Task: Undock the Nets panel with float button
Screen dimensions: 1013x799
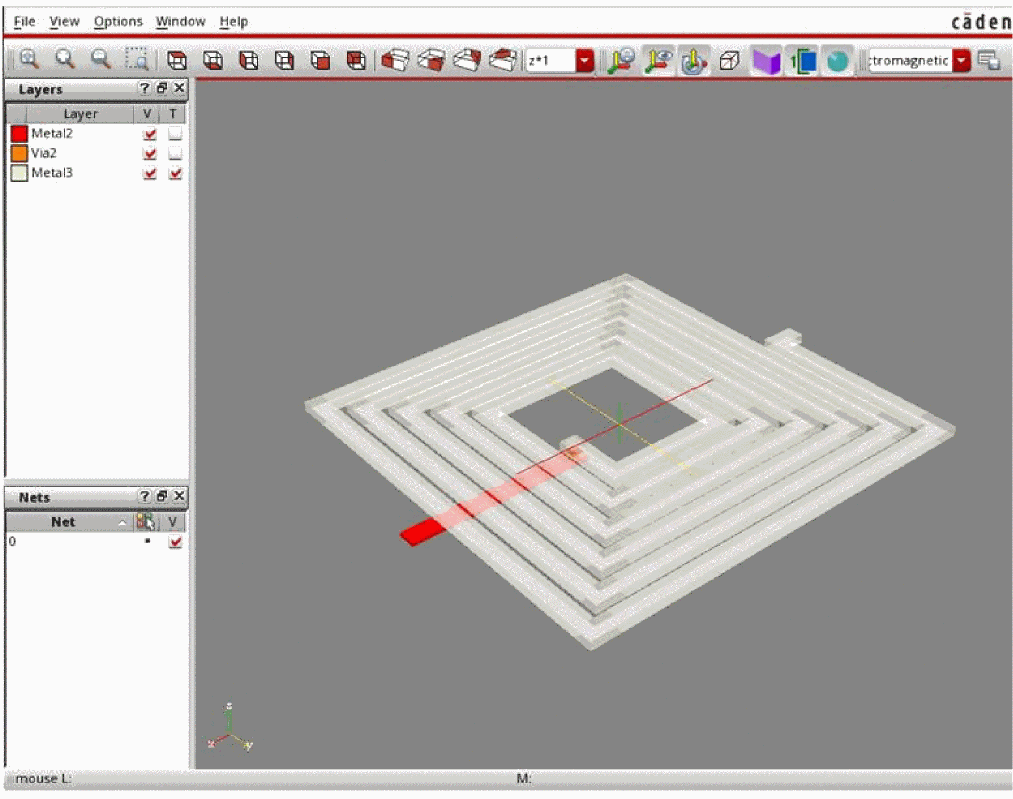Action: point(162,497)
